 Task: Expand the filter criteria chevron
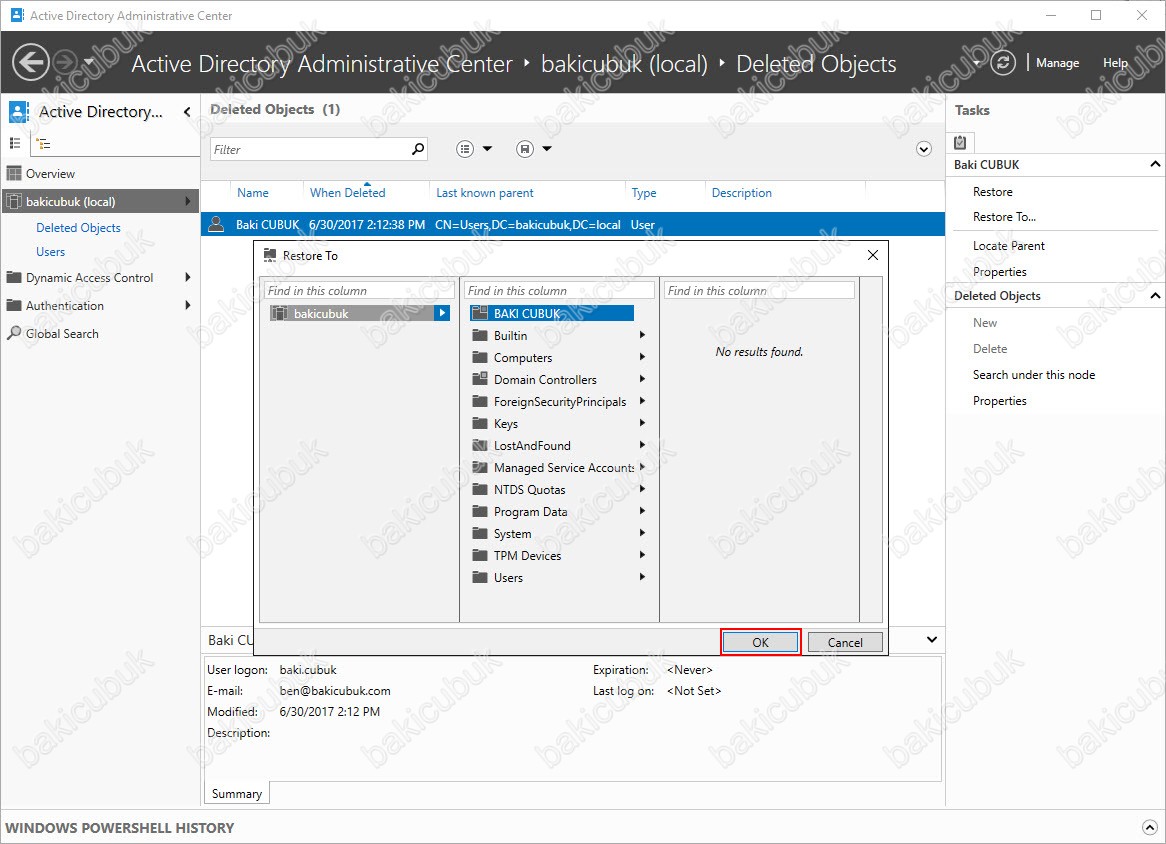[x=924, y=149]
